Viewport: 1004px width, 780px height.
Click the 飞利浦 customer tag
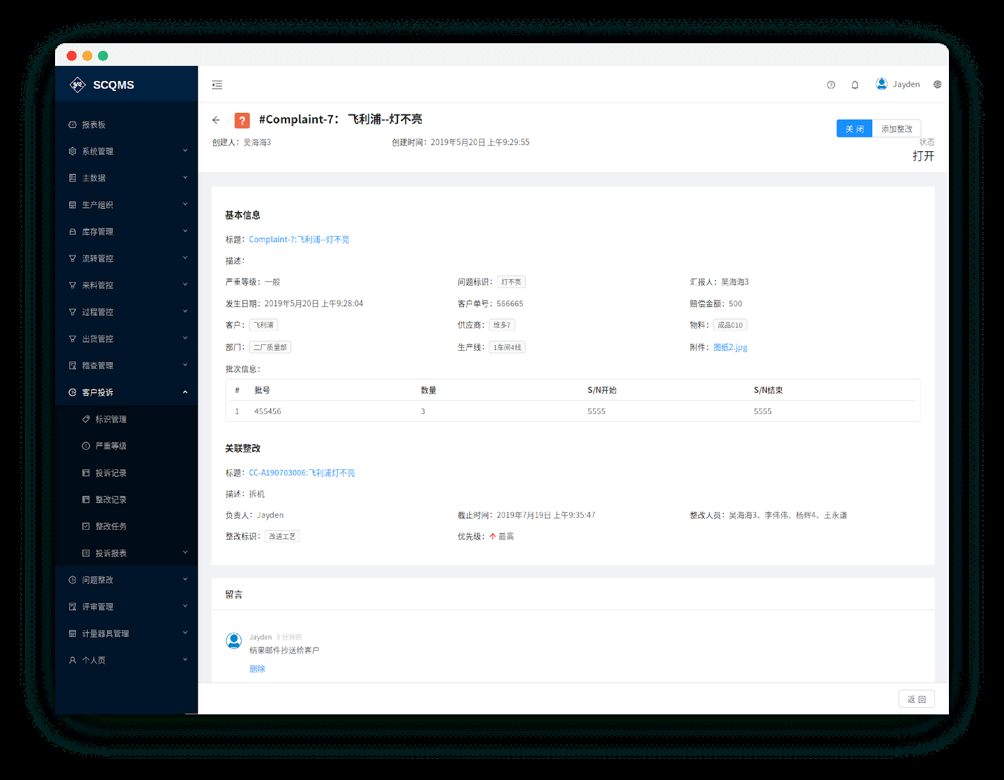(263, 325)
